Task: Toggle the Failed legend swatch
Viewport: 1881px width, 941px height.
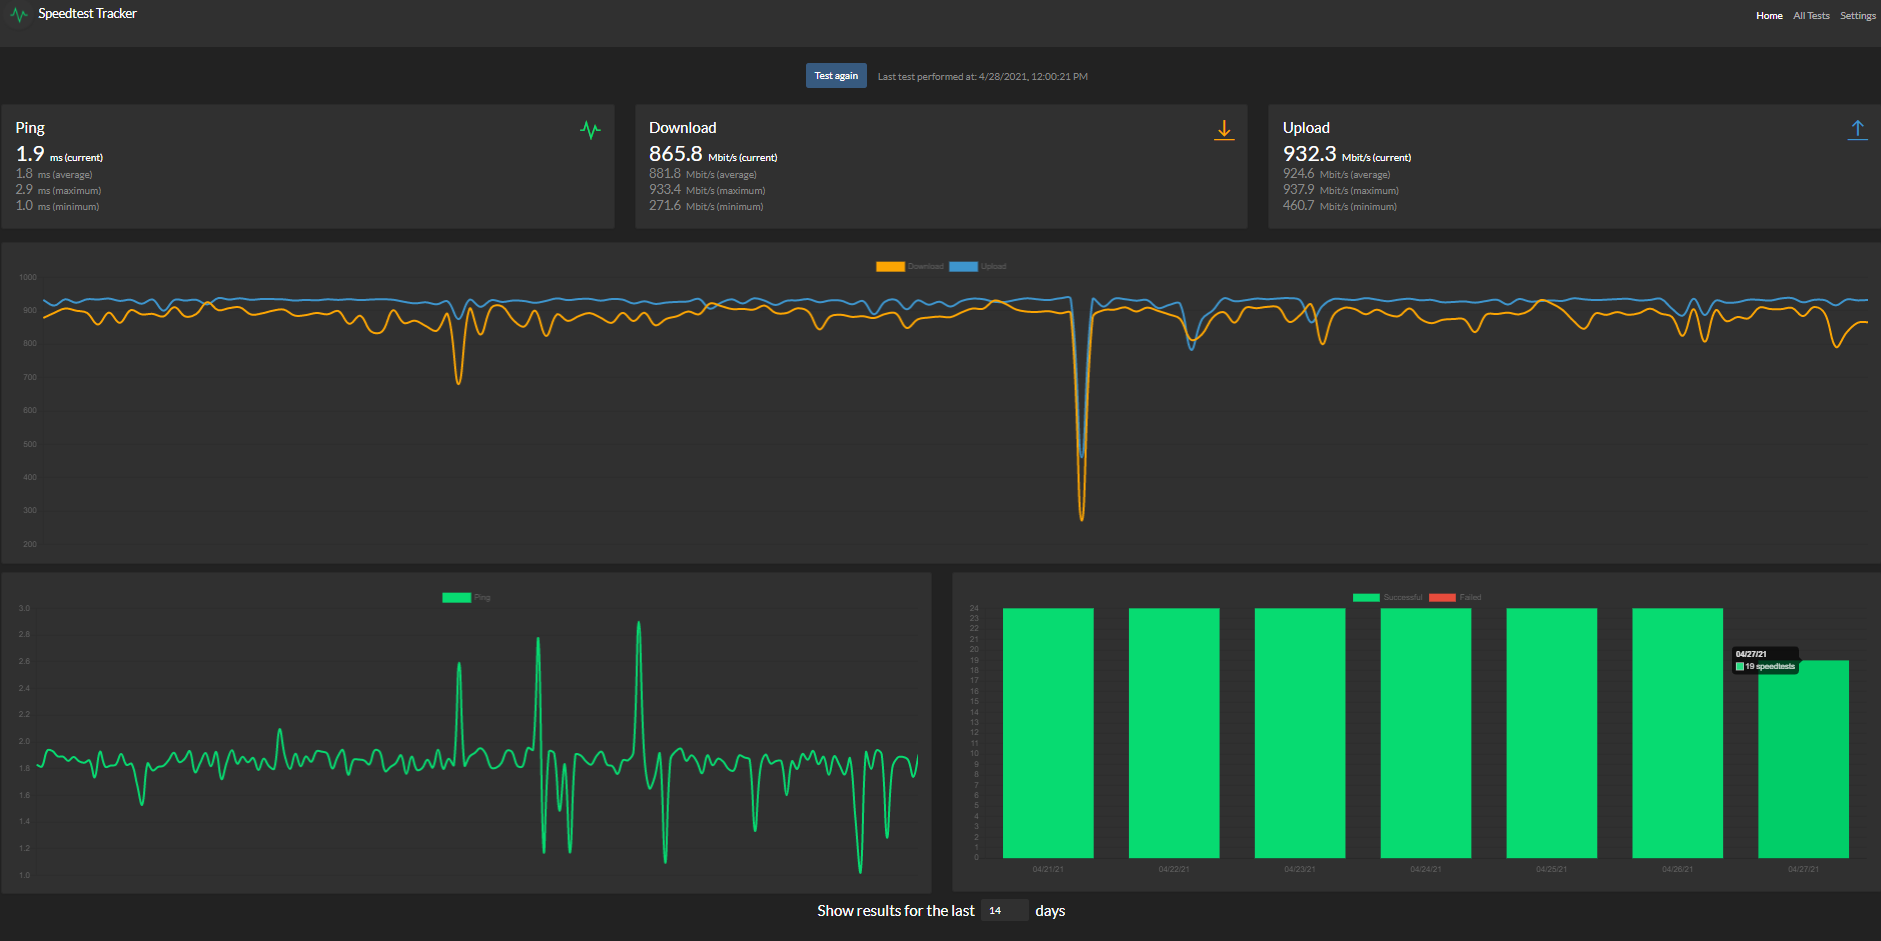Action: 1442,597
